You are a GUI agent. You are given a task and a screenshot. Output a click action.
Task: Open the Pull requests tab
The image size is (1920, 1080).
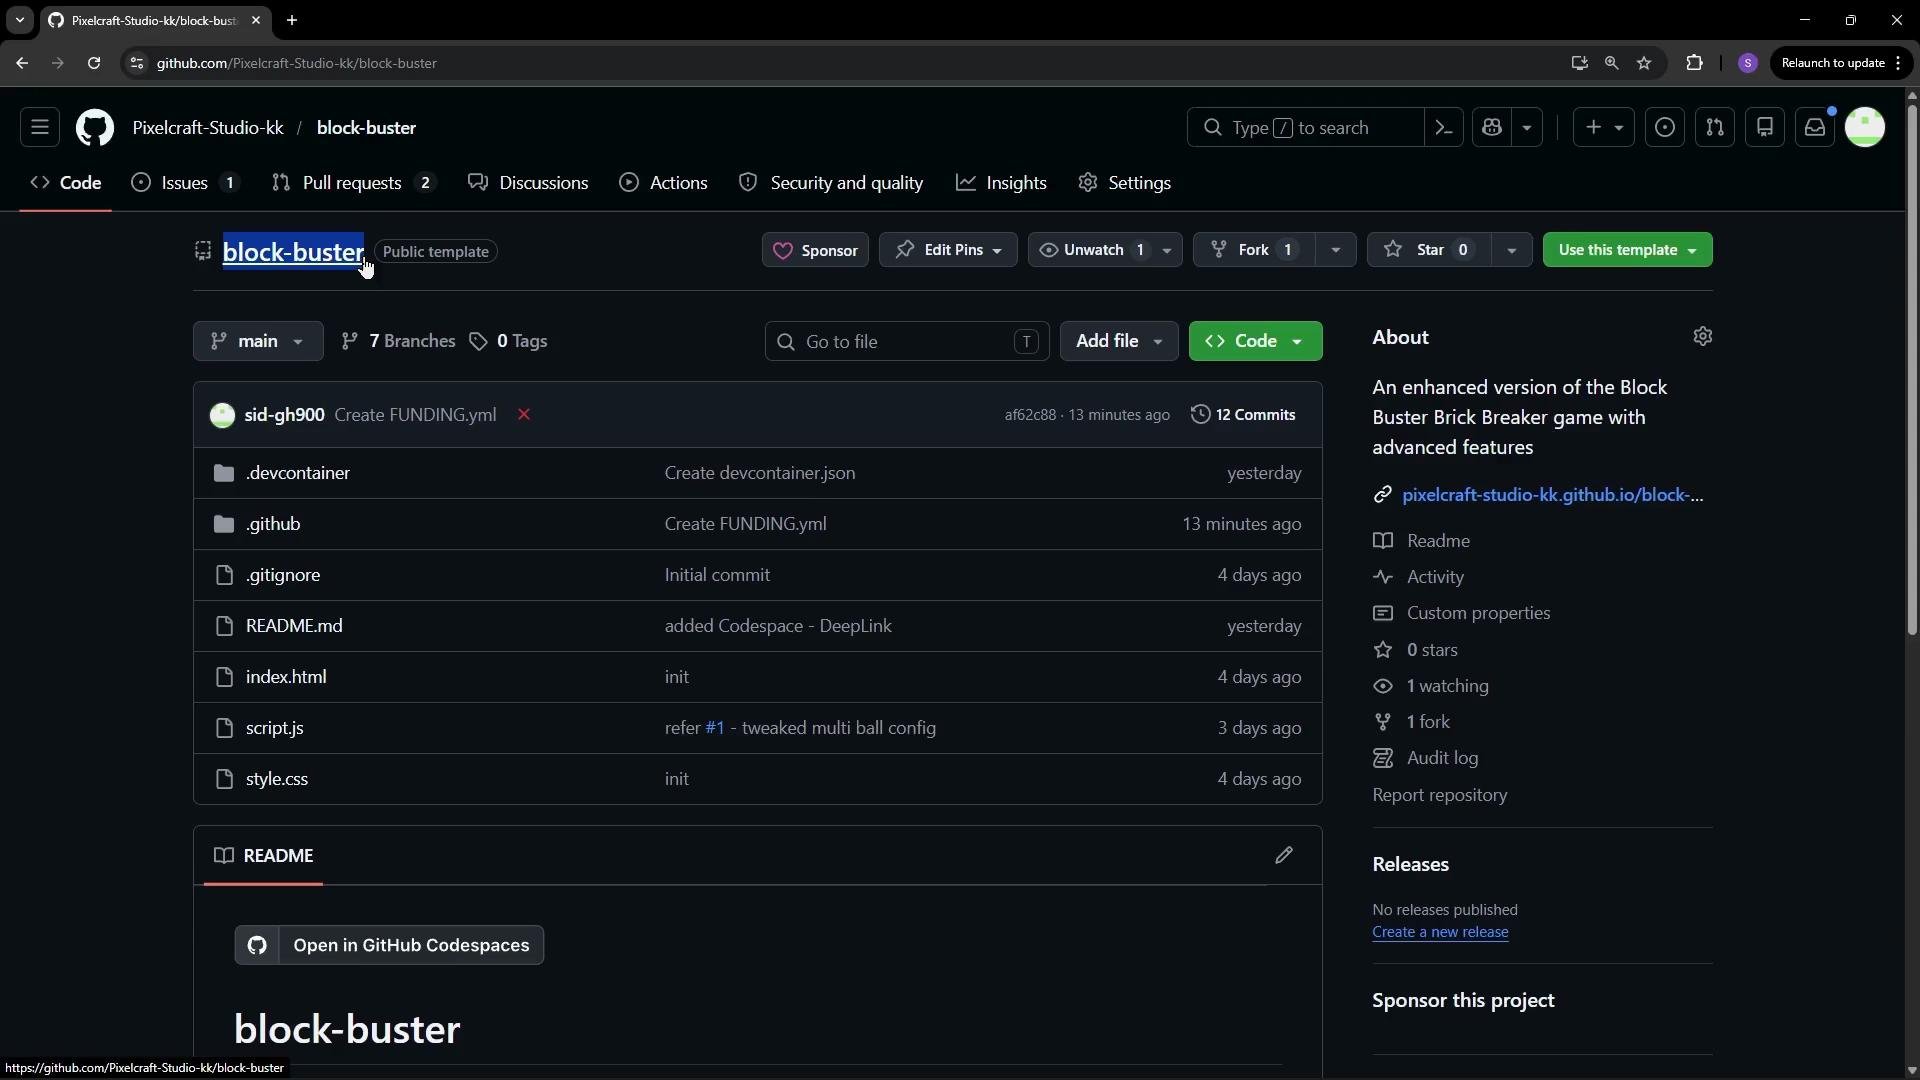354,183
